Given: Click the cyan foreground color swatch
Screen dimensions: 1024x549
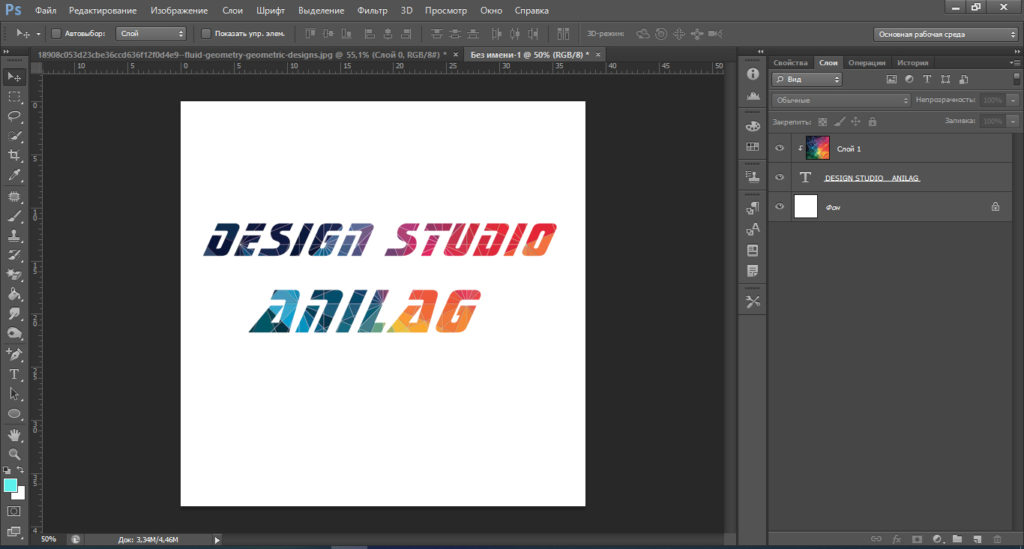Looking at the screenshot, I should tap(10, 485).
